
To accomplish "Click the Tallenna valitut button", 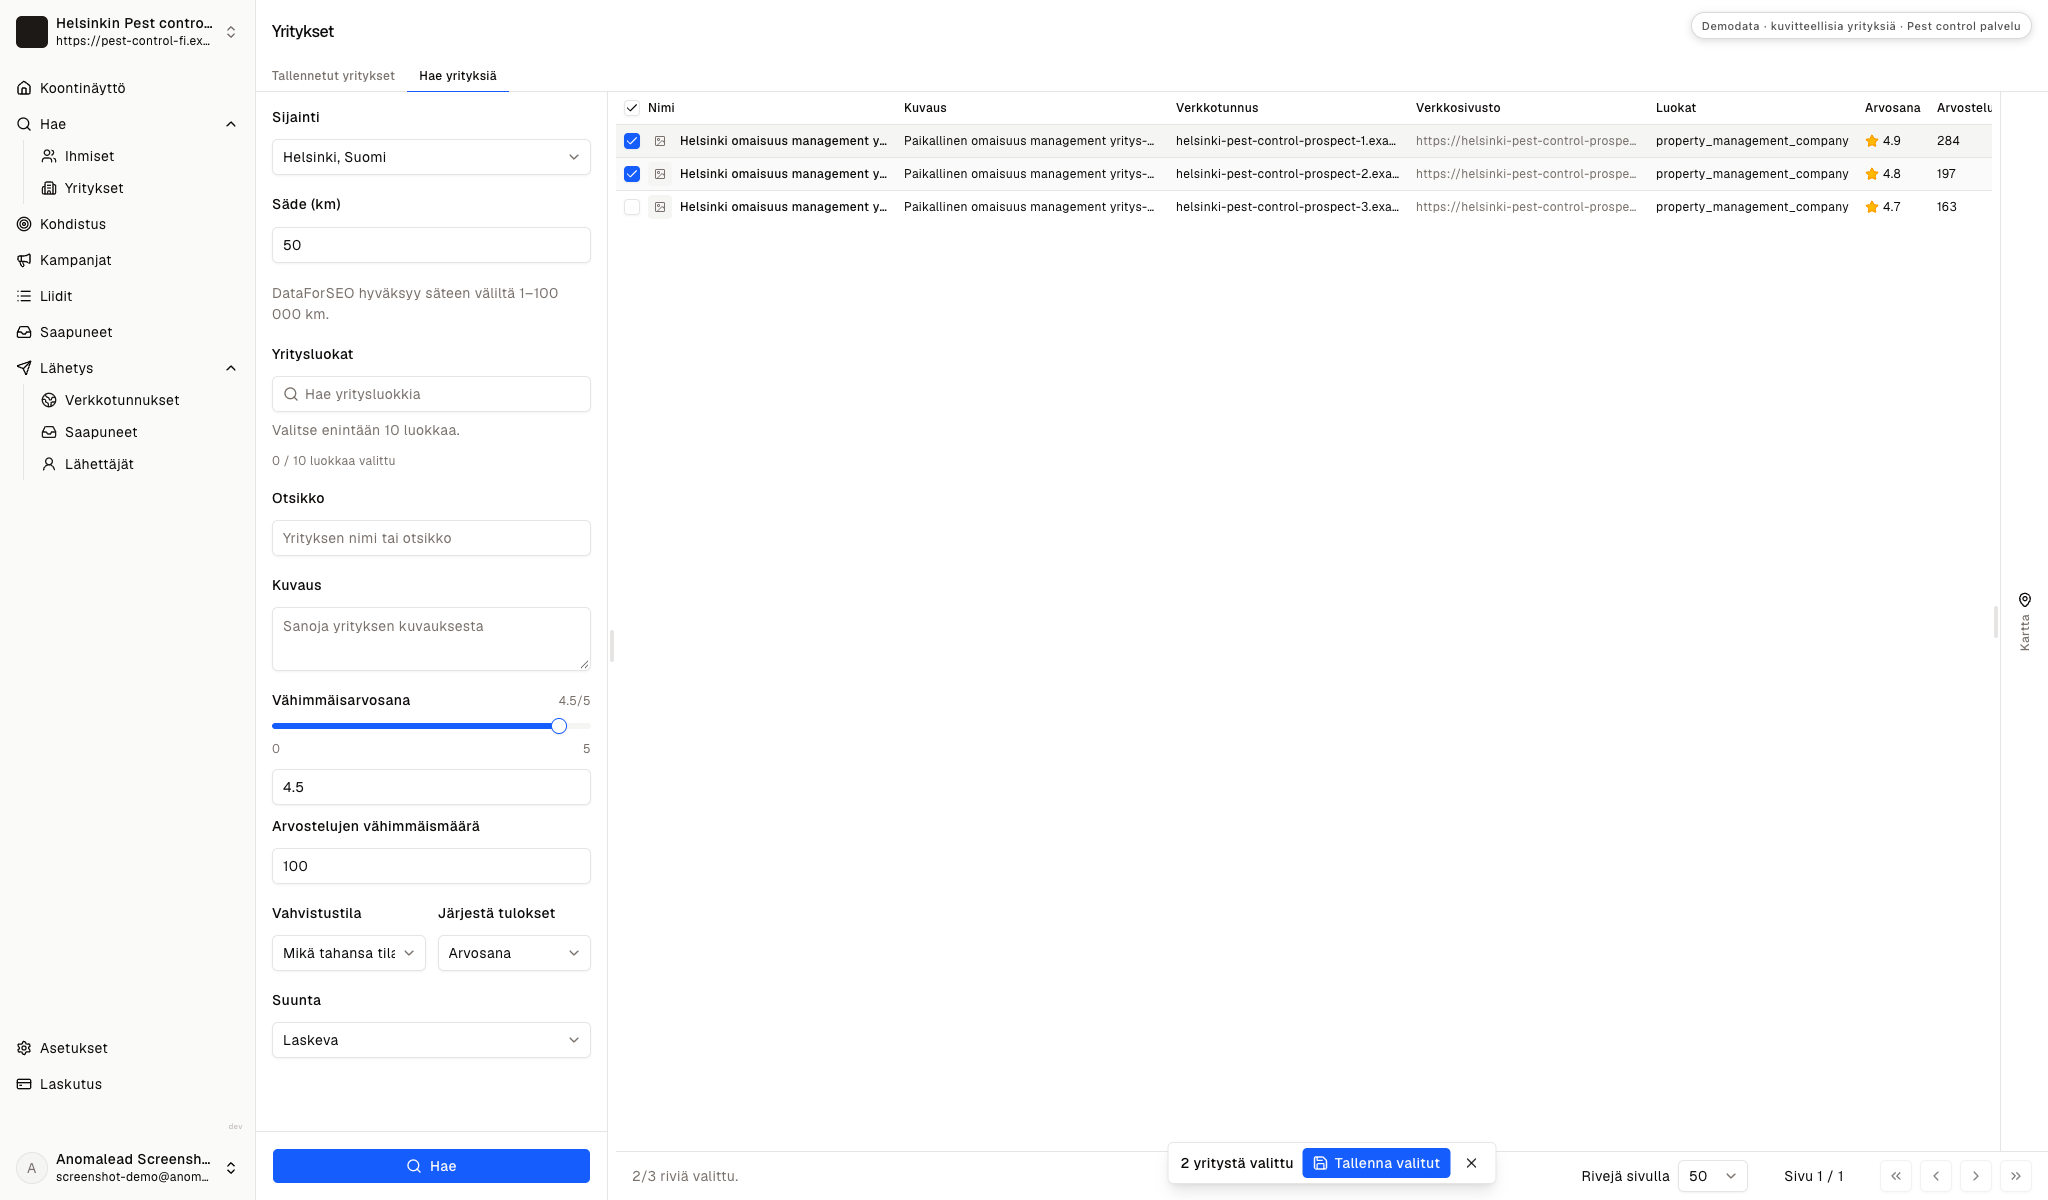I will pyautogui.click(x=1376, y=1163).
